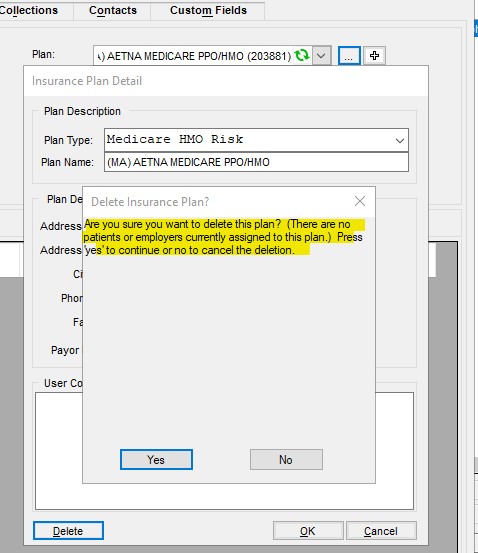Choose No to cancel the deletion
The image size is (478, 553).
pyautogui.click(x=286, y=460)
